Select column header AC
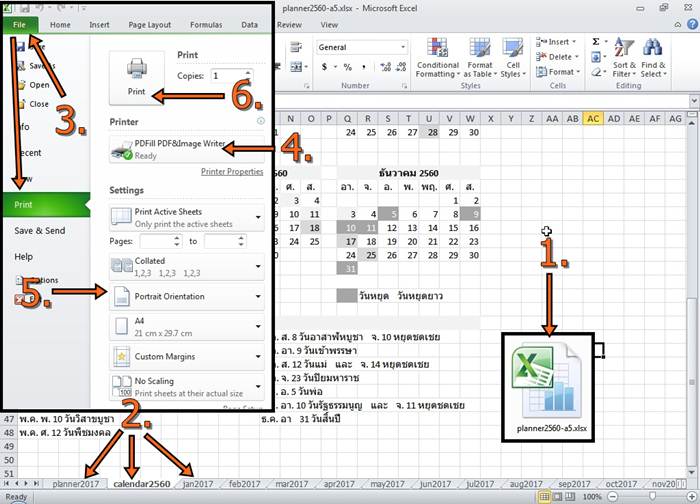 593,119
